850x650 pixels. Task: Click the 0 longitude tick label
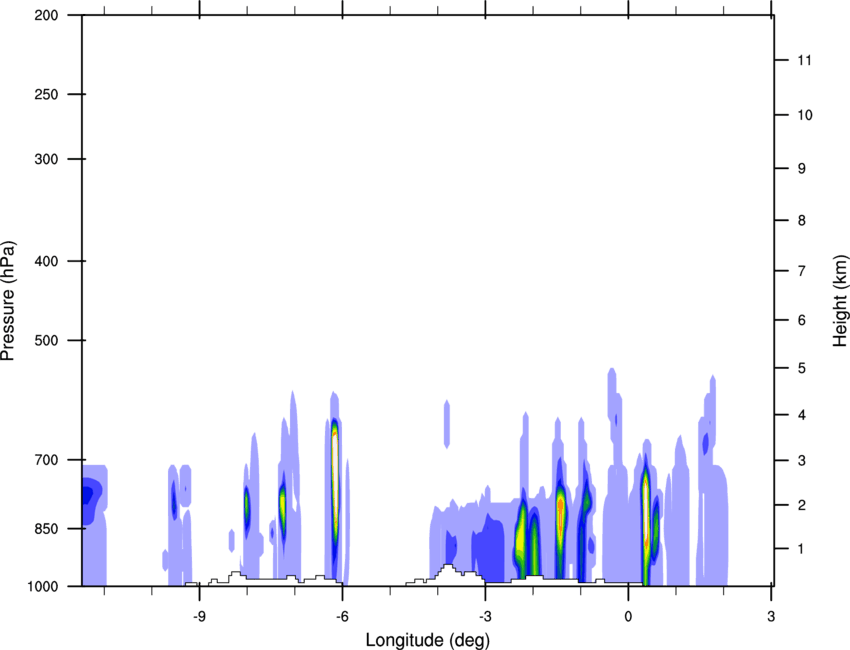pyautogui.click(x=628, y=616)
